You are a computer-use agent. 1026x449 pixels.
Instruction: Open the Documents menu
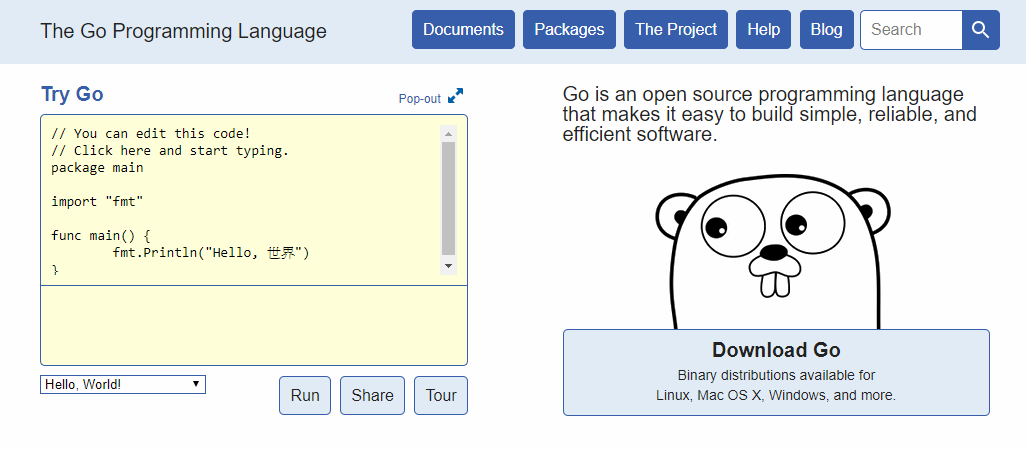463,30
